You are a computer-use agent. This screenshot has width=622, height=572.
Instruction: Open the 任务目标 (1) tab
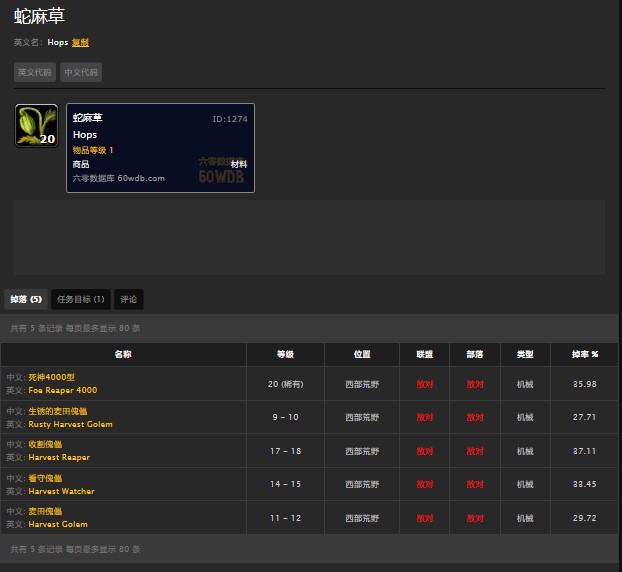pyautogui.click(x=81, y=299)
